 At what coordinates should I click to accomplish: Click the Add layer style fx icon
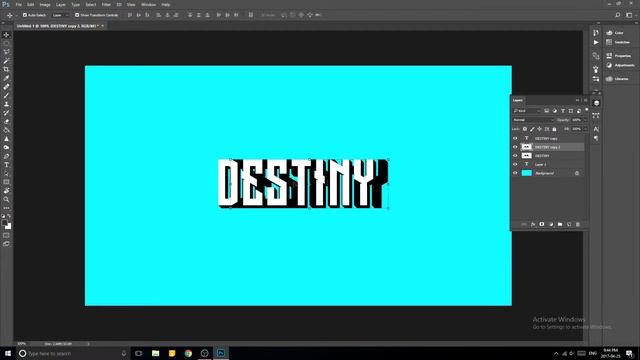click(533, 224)
